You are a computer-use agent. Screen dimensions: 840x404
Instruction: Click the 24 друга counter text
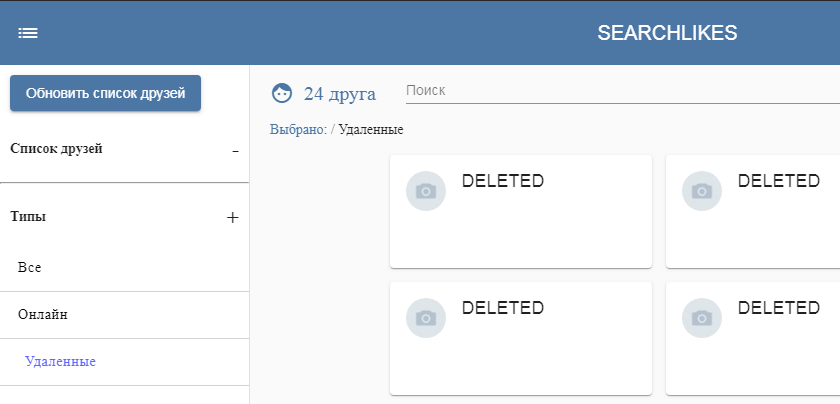pos(340,94)
